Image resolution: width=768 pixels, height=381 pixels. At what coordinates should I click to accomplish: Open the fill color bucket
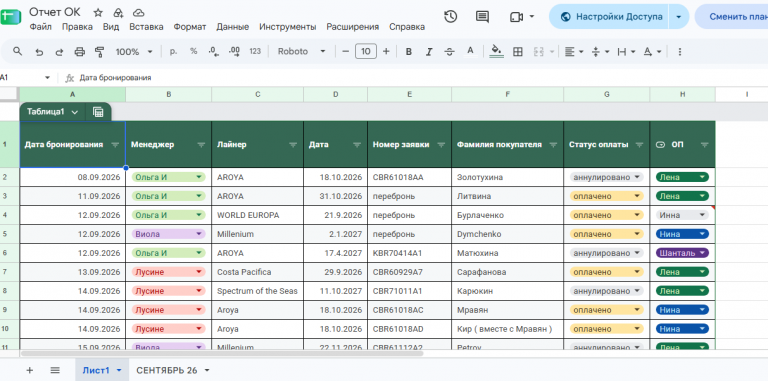[x=496, y=51]
